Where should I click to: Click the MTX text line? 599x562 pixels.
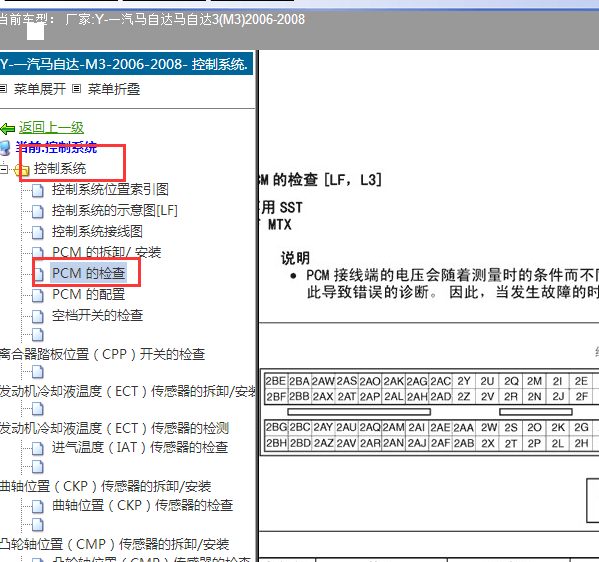280,225
